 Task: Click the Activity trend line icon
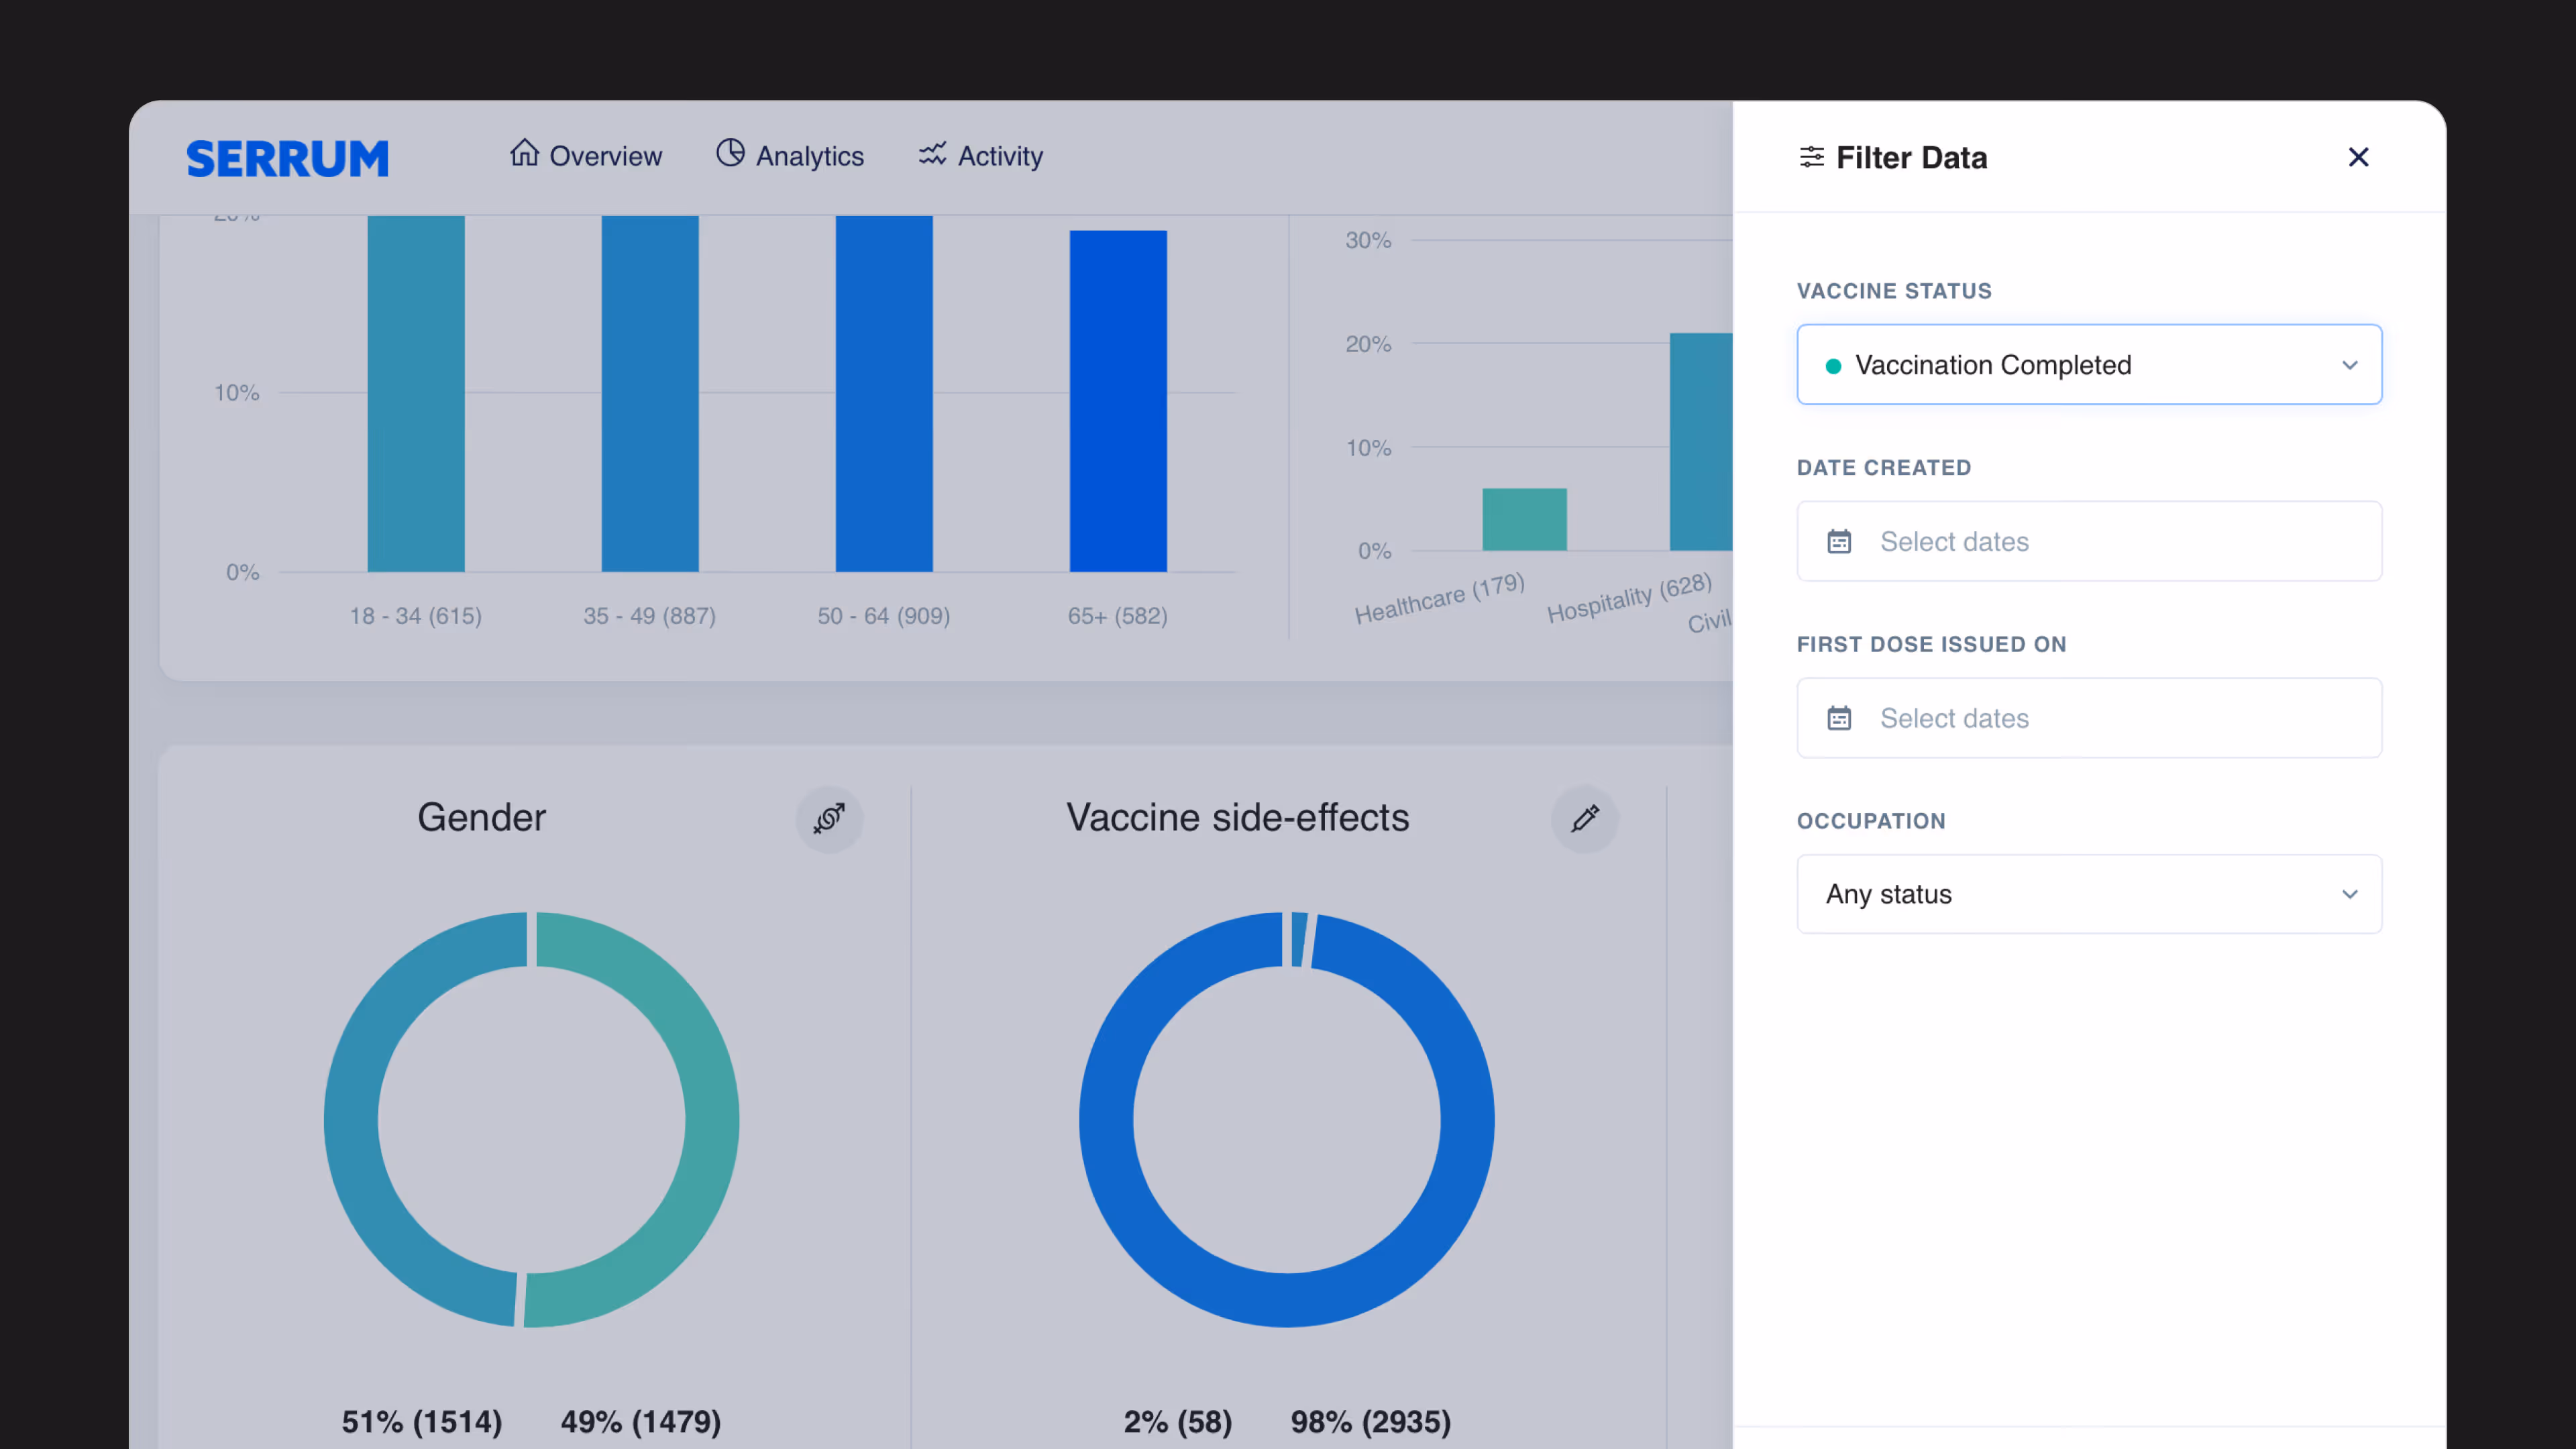pyautogui.click(x=932, y=153)
